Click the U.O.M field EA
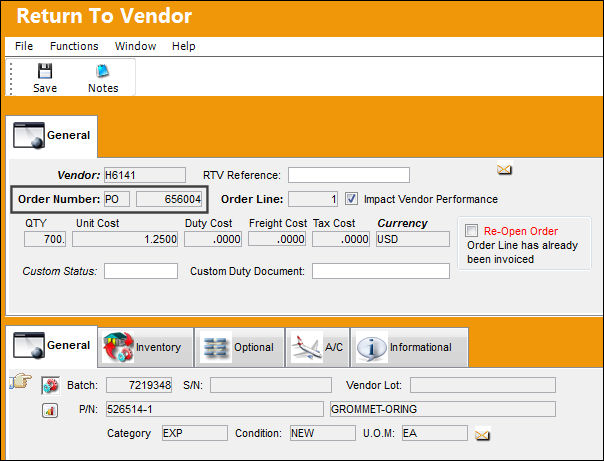The height and width of the screenshot is (461, 604). [x=435, y=433]
